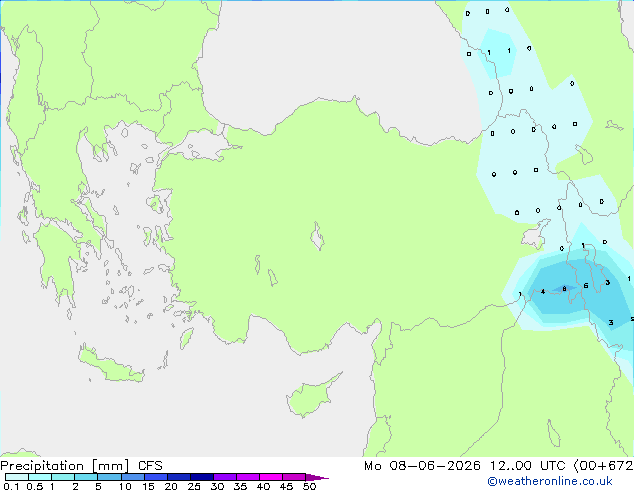Image resolution: width=634 pixels, height=490 pixels.
Task: Click the '0.1' legend label
Action: pyautogui.click(x=11, y=486)
